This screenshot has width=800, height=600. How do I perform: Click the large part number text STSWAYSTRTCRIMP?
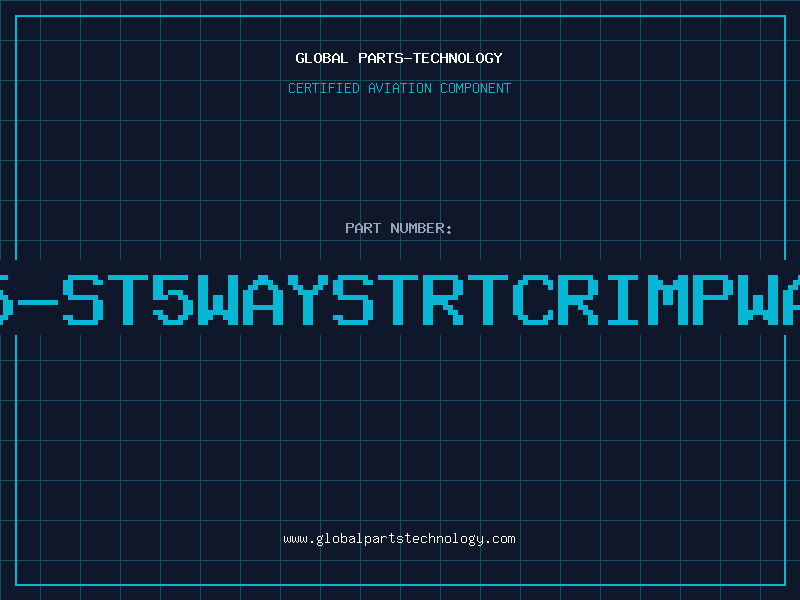(400, 300)
